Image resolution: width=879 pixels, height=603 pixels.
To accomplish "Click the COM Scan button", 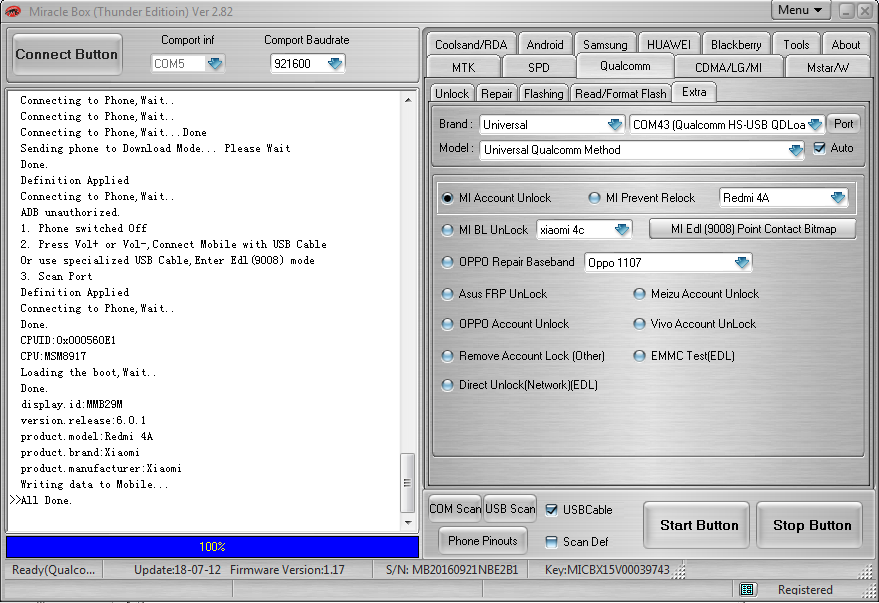I will pos(455,508).
